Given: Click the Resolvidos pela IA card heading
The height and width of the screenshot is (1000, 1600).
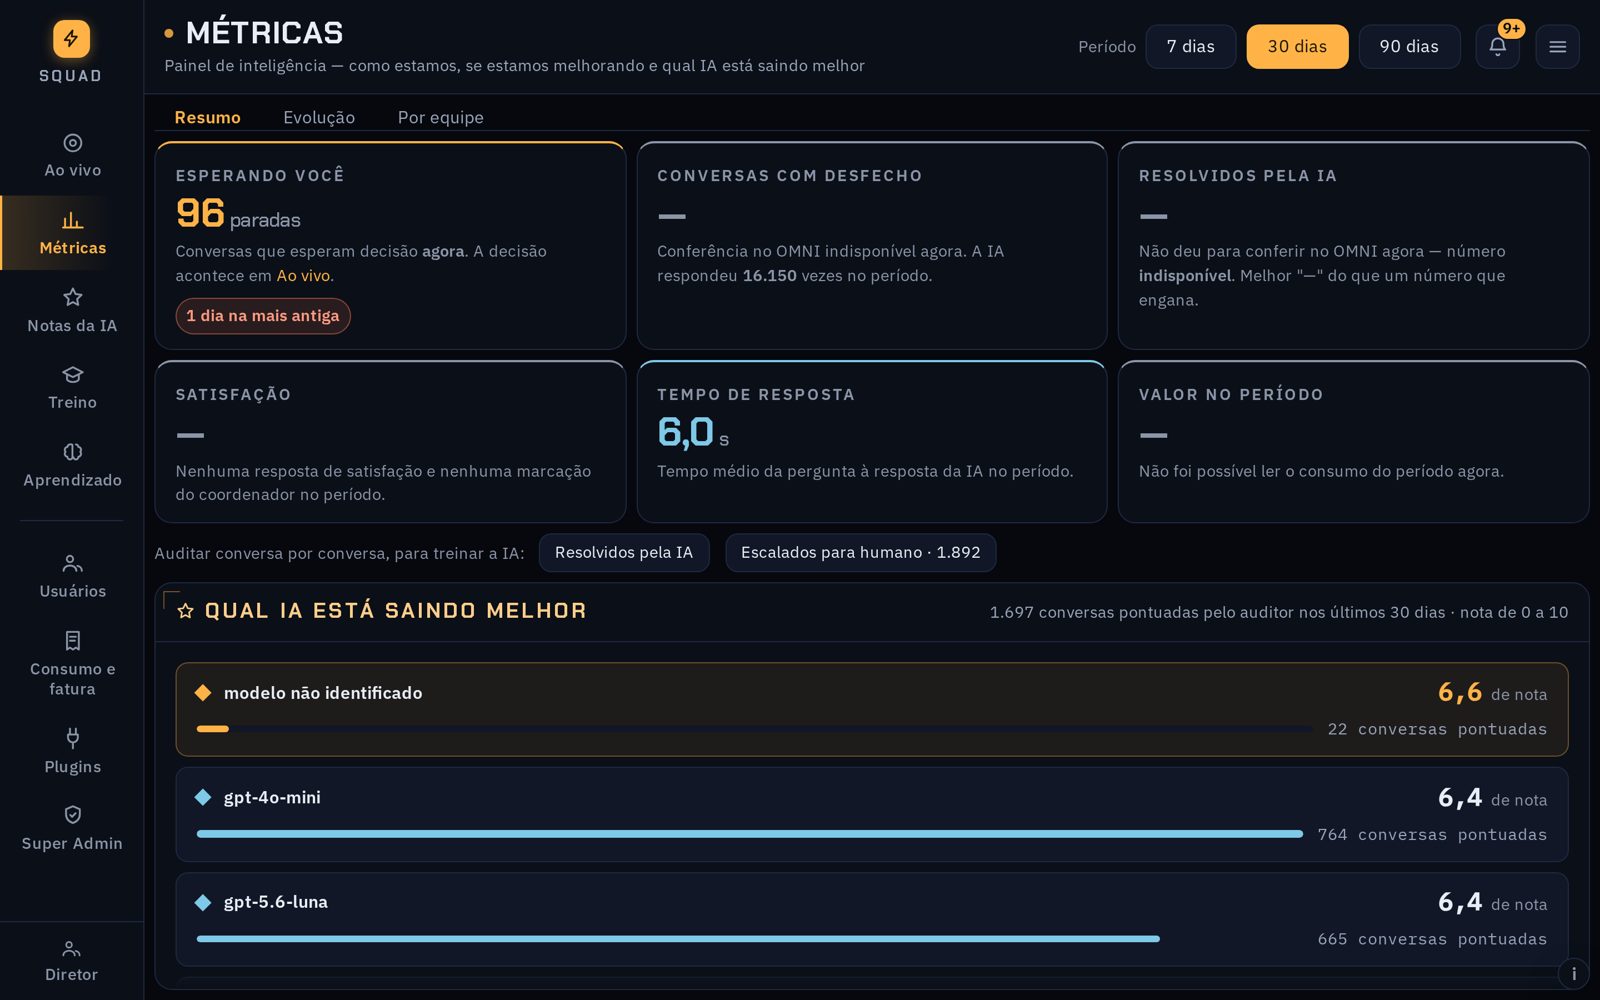Looking at the screenshot, I should click(x=1237, y=176).
